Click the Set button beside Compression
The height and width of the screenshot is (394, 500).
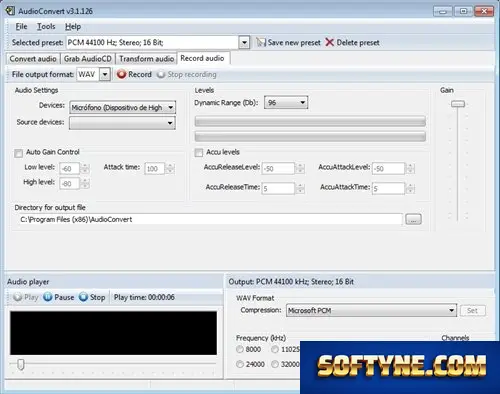click(x=473, y=311)
